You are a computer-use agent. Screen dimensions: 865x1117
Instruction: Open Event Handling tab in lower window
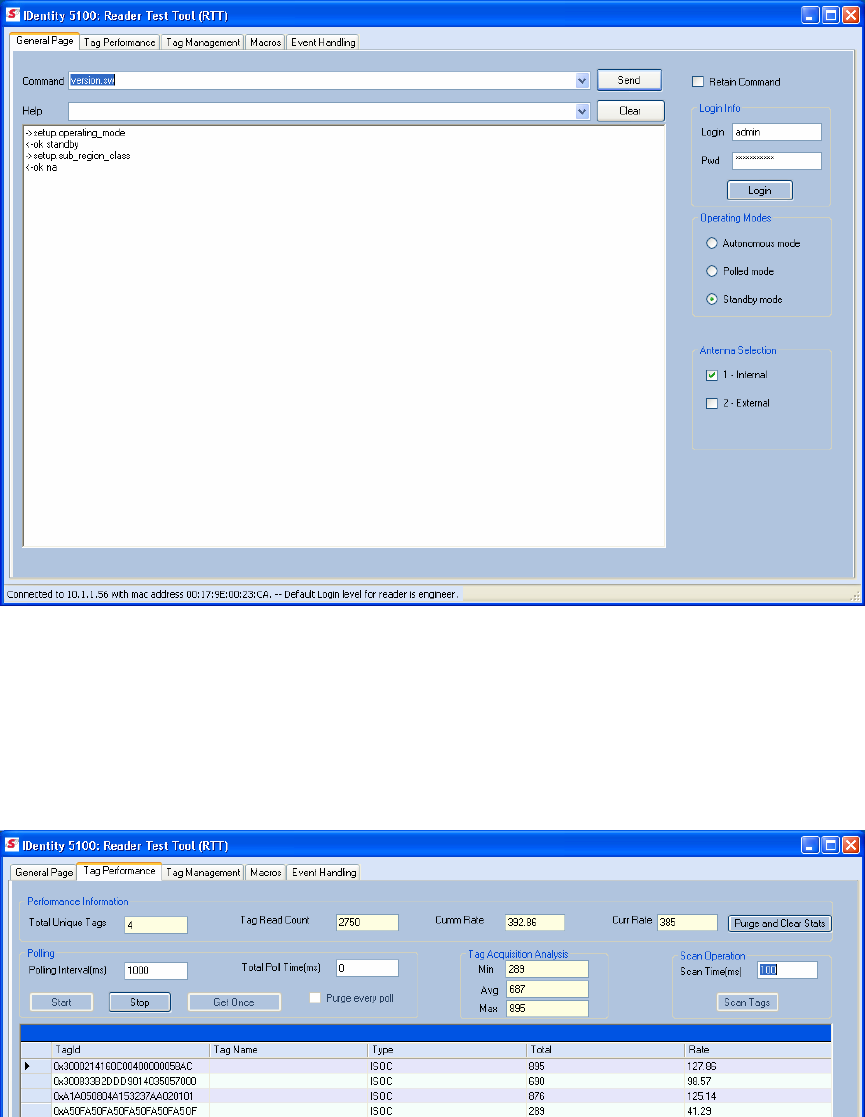click(x=323, y=872)
